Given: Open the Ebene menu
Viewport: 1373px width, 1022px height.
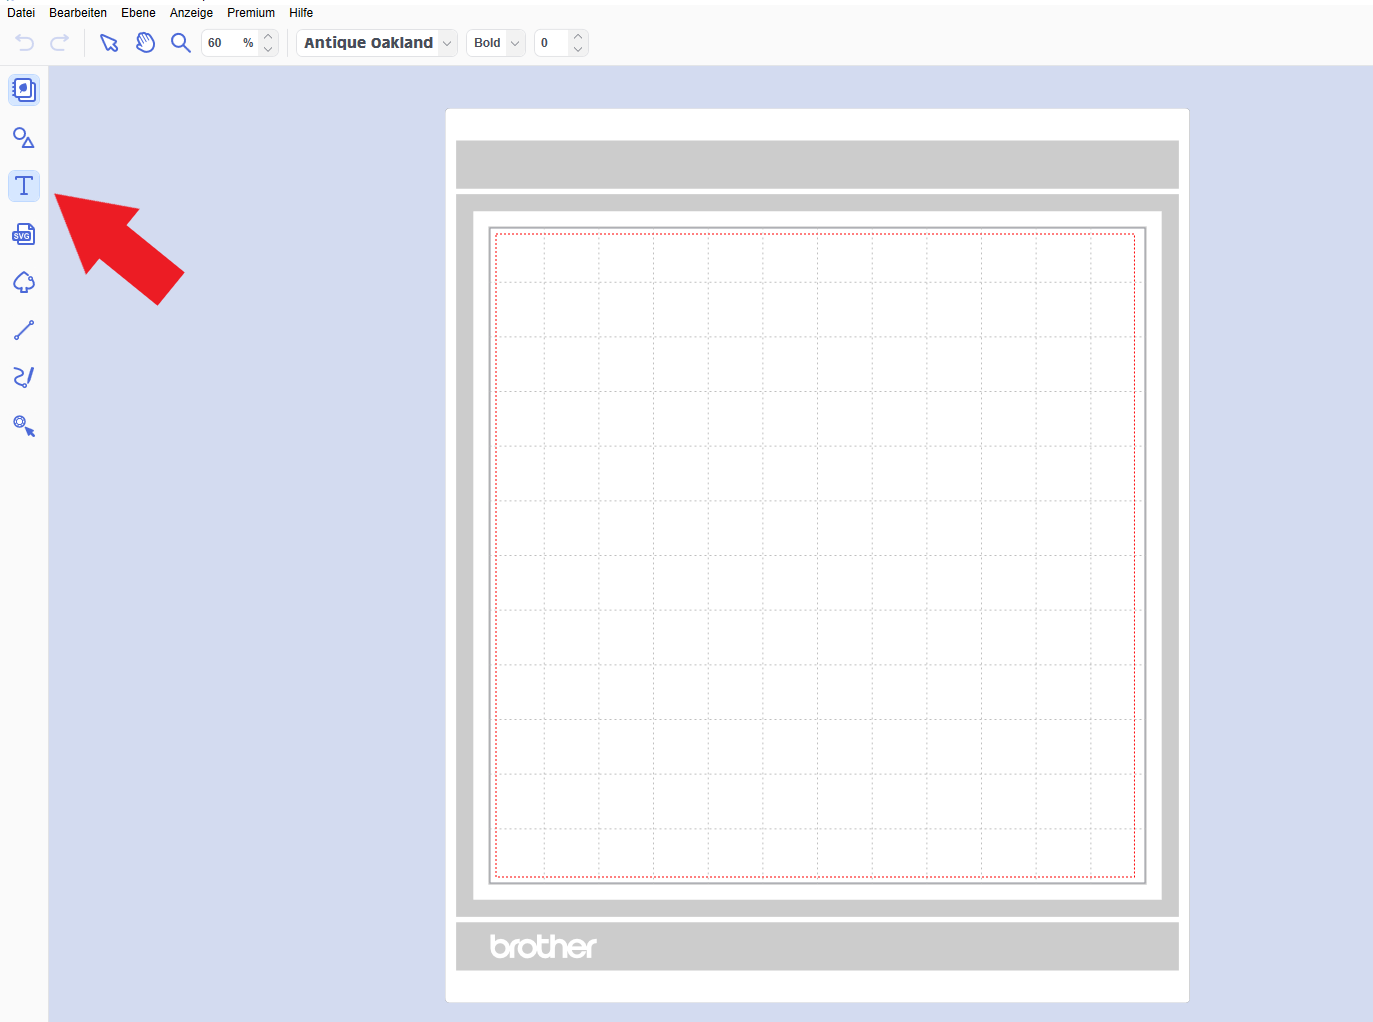Looking at the screenshot, I should (x=138, y=13).
